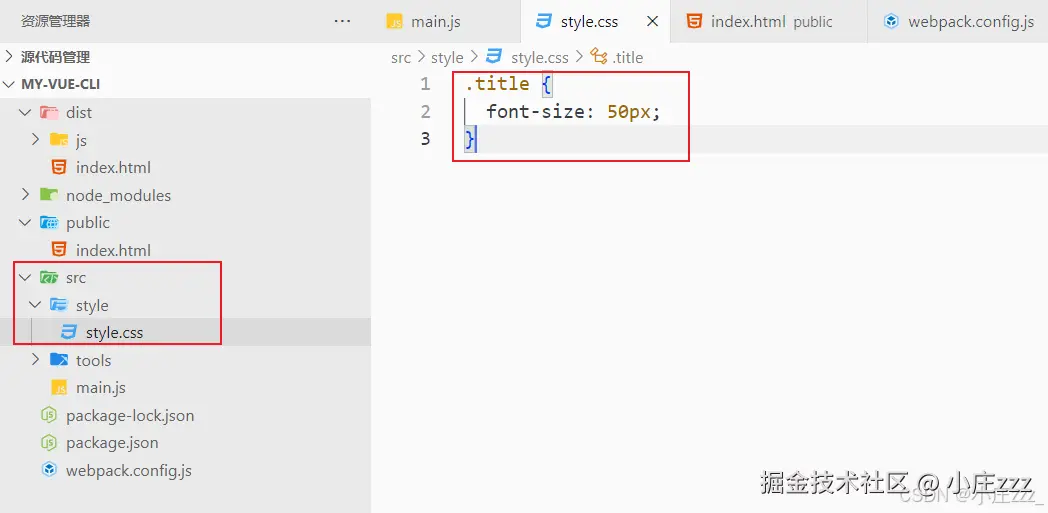Expand the tools folder chevron
The height and width of the screenshot is (513, 1048).
point(36,360)
